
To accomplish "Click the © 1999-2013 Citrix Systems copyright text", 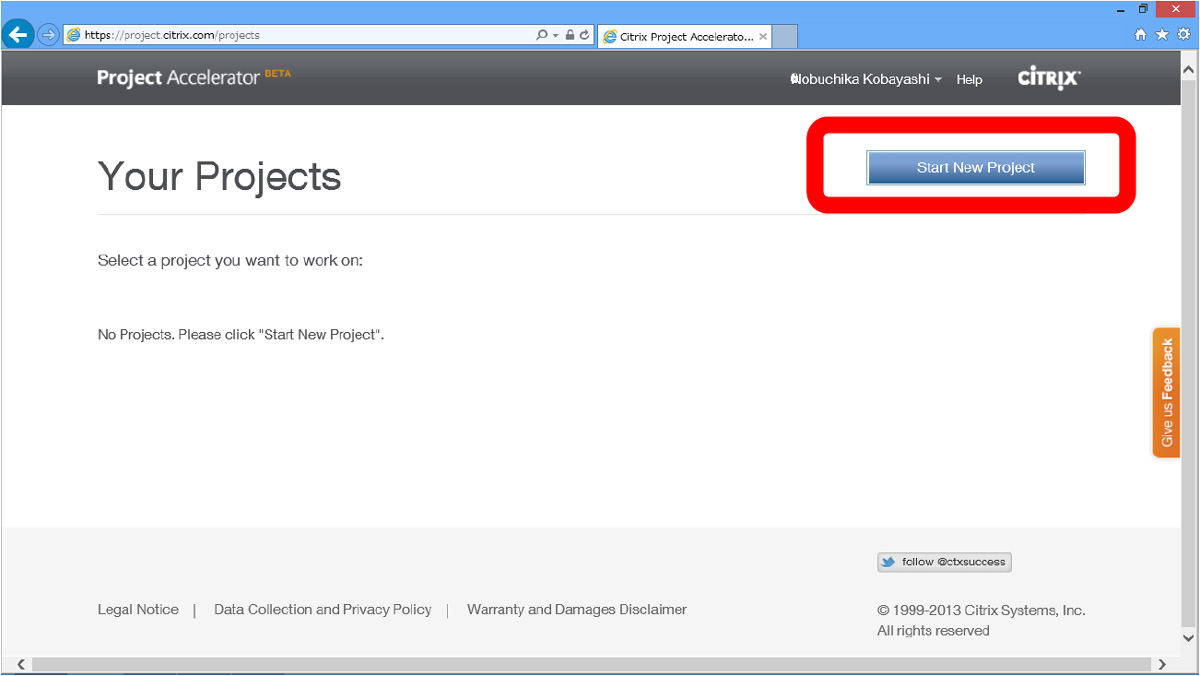I will click(981, 610).
